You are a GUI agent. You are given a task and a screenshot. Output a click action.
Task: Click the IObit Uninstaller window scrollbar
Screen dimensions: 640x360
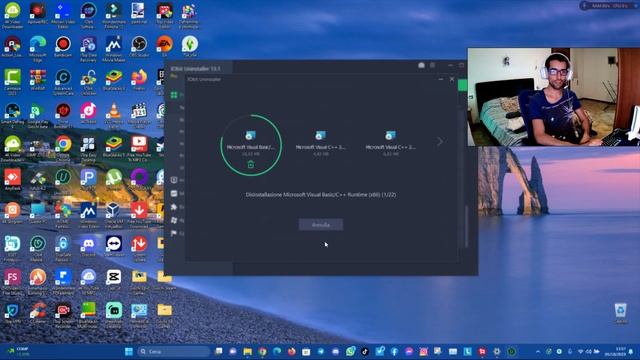click(x=466, y=226)
